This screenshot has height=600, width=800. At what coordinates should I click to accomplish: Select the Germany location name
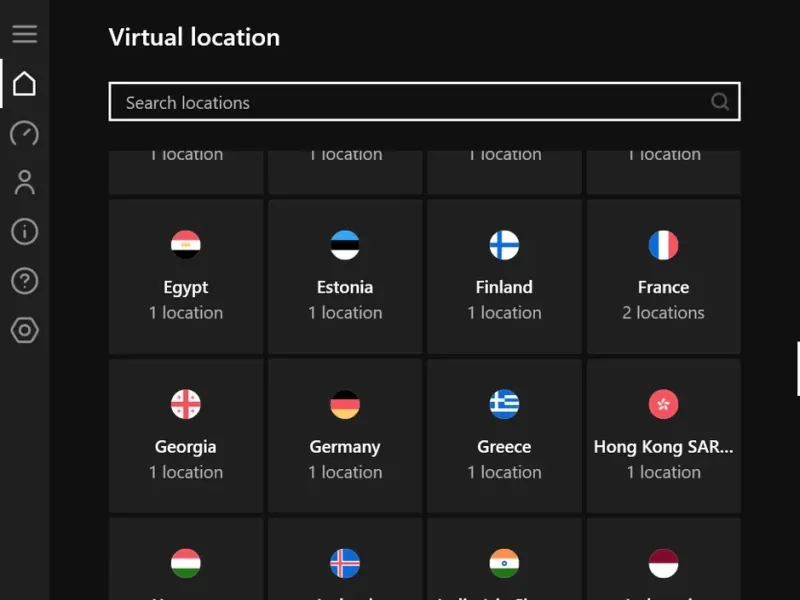click(345, 447)
